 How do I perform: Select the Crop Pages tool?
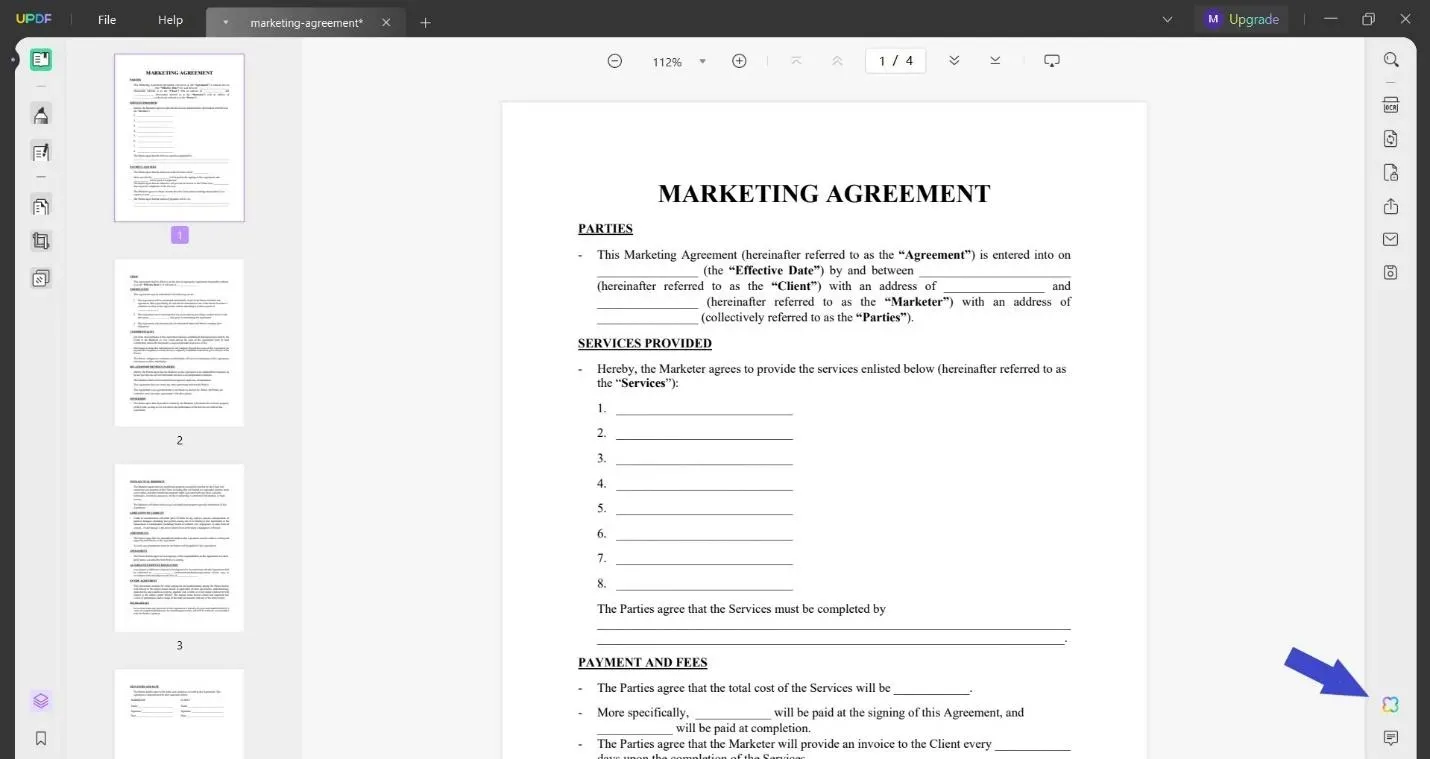coord(41,241)
